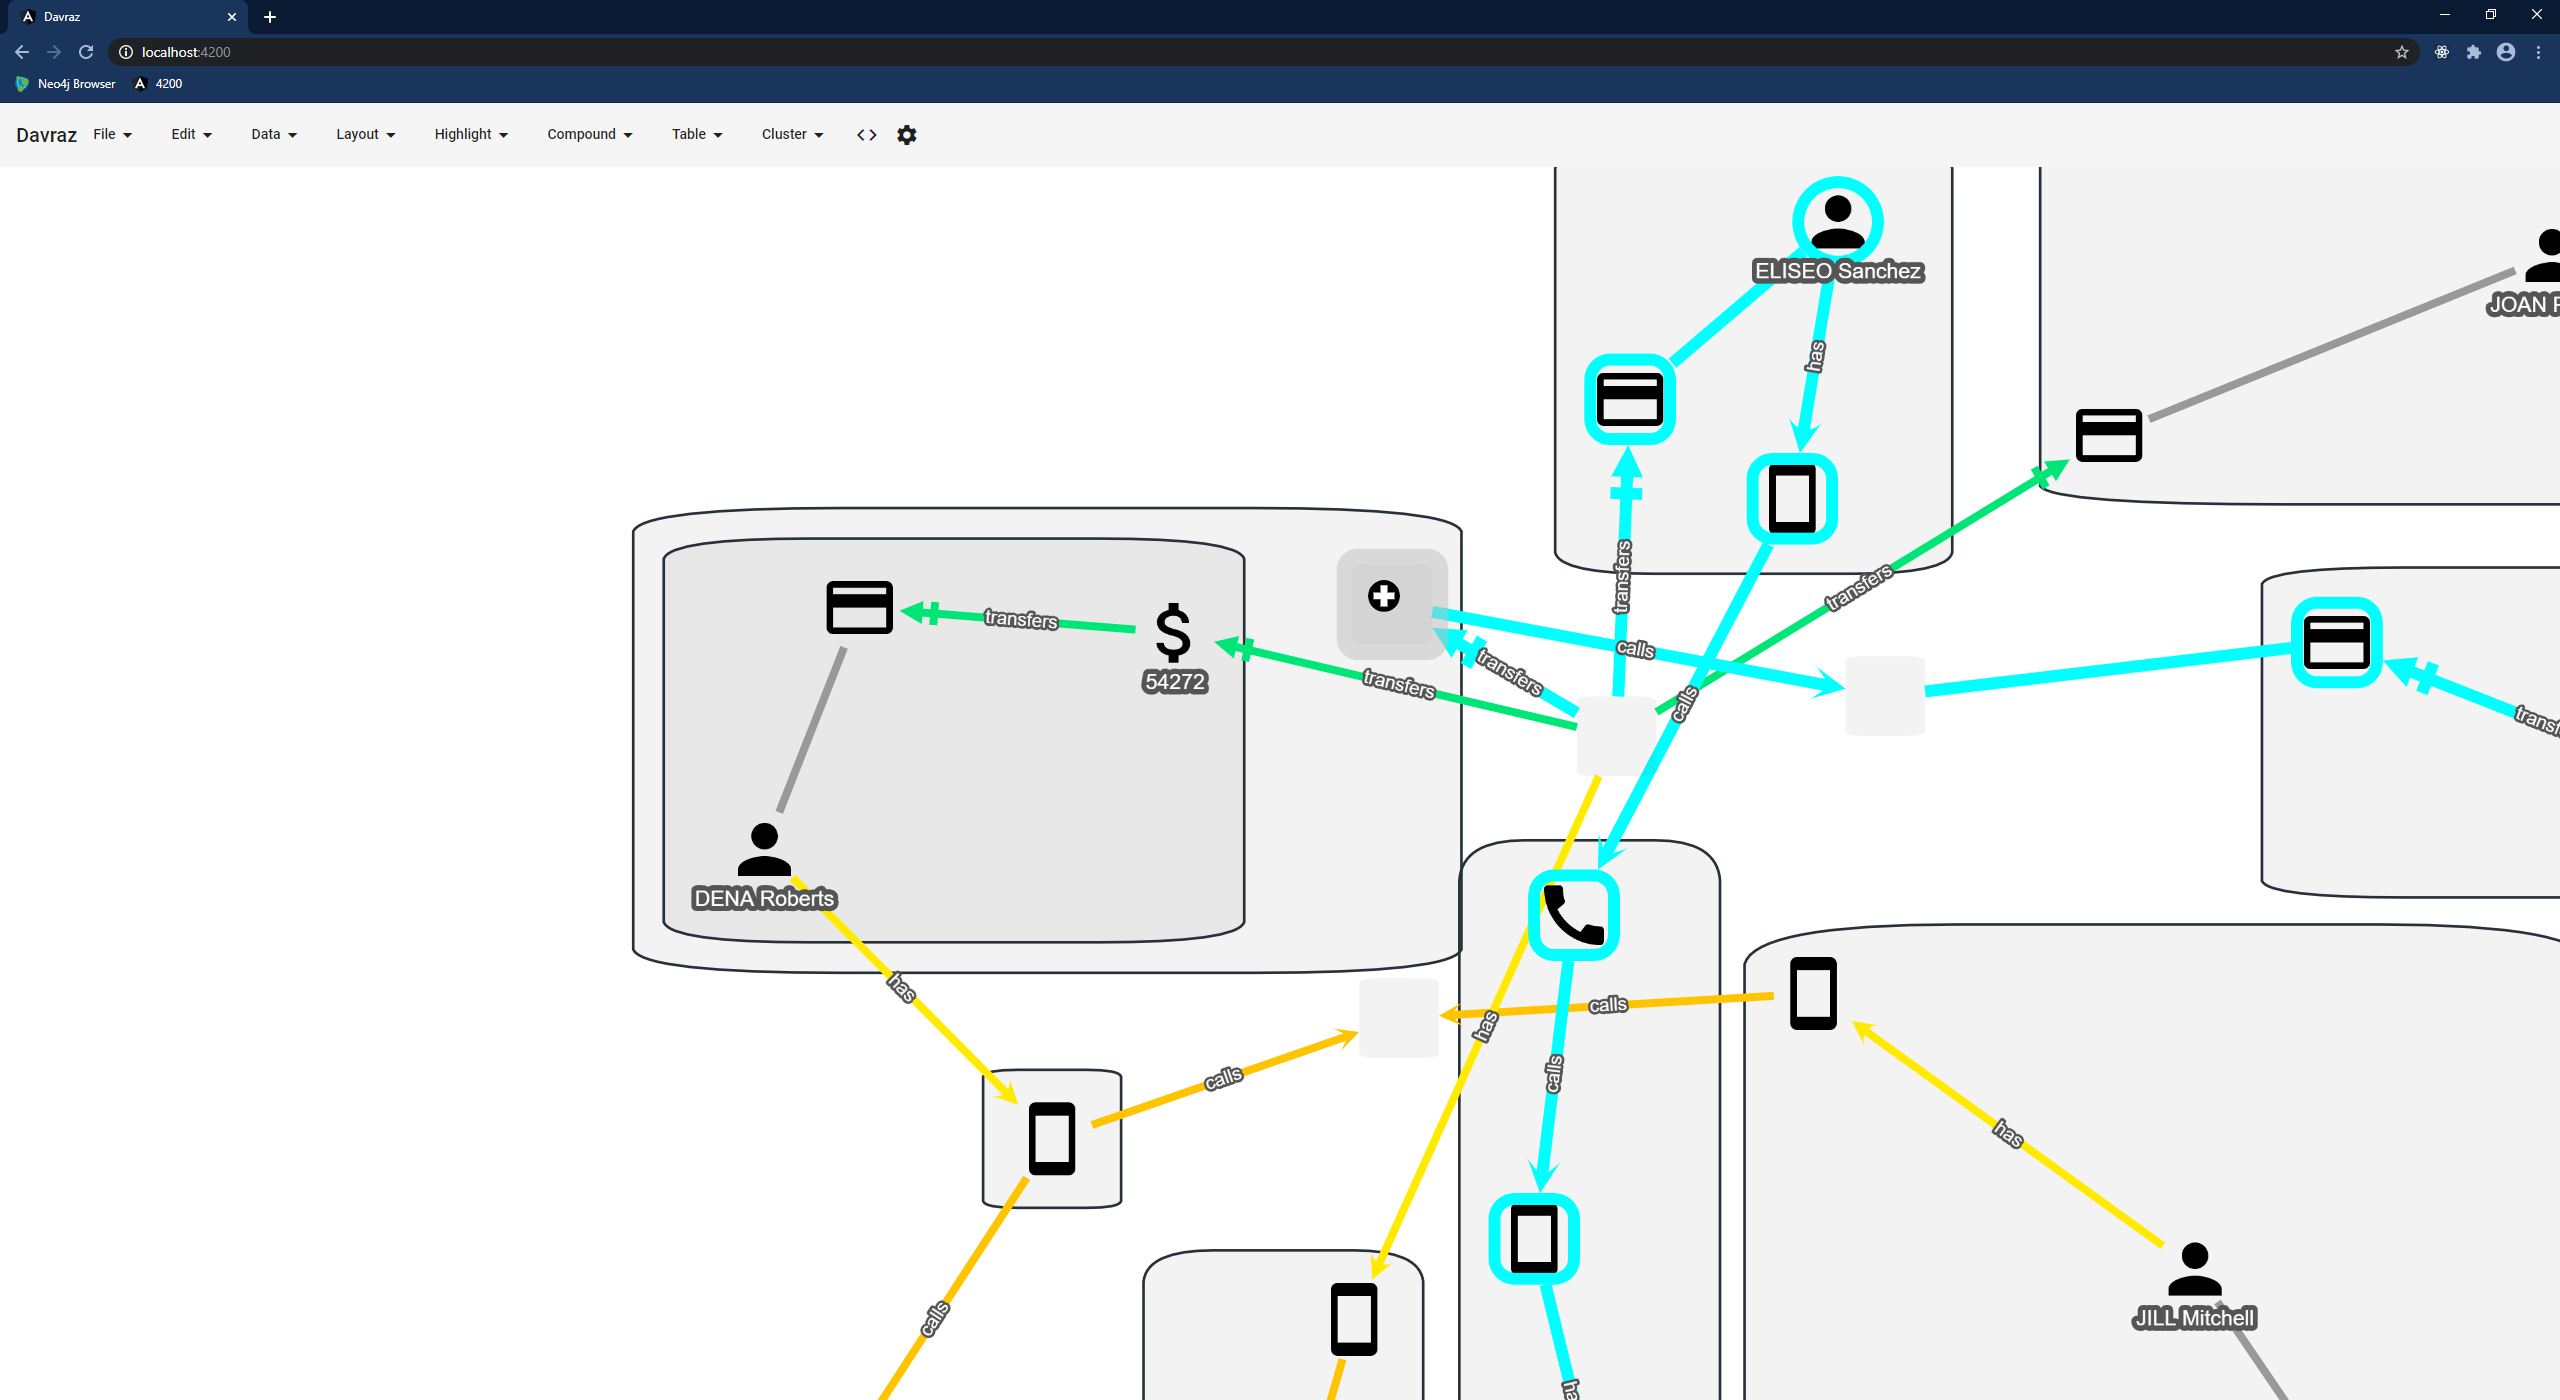This screenshot has width=2560, height=1400.
Task: Open the Cluster dropdown
Action: [791, 135]
